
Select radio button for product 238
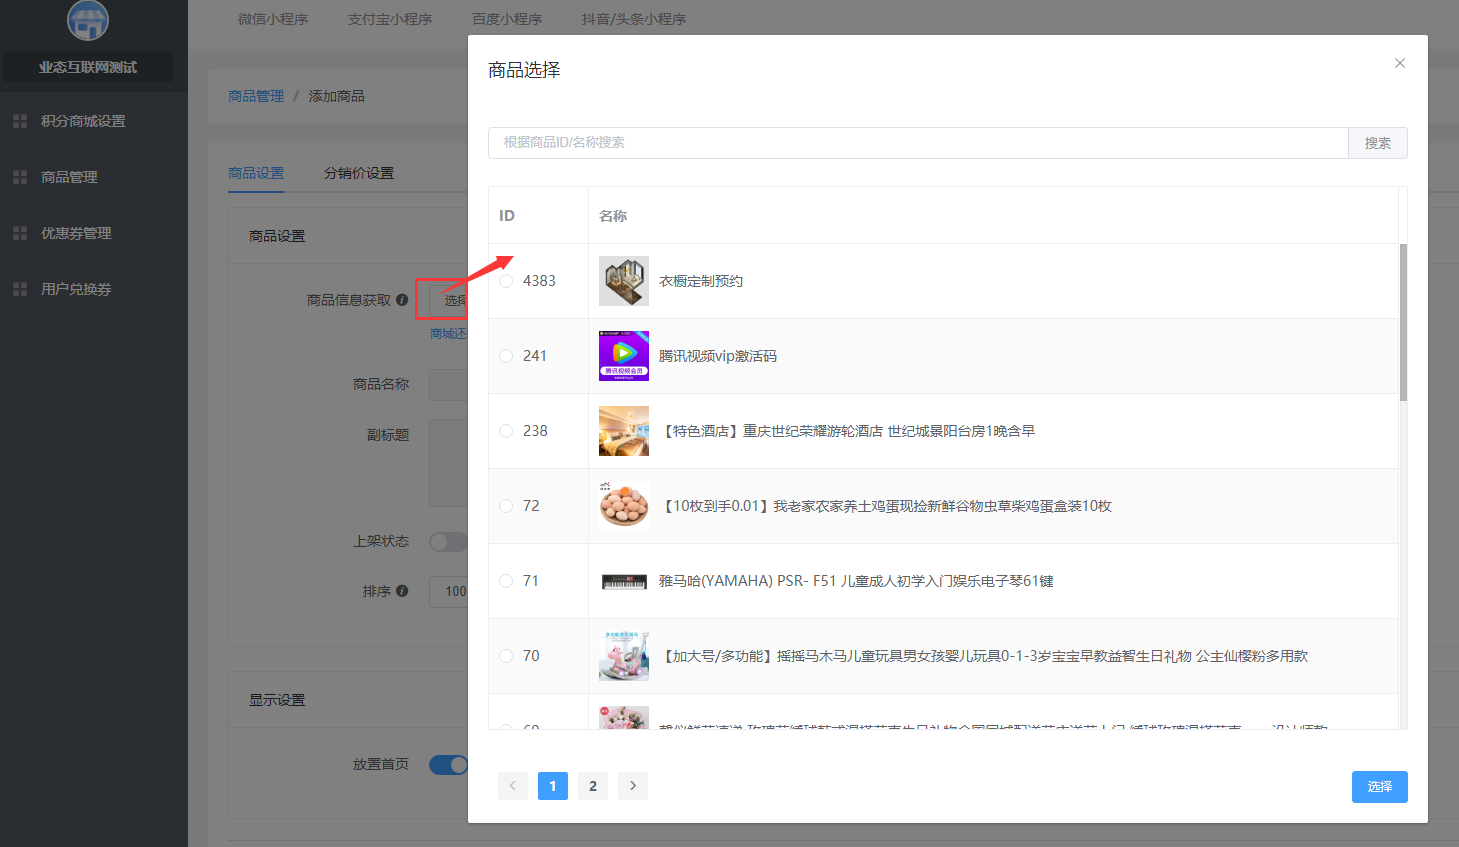coord(506,431)
